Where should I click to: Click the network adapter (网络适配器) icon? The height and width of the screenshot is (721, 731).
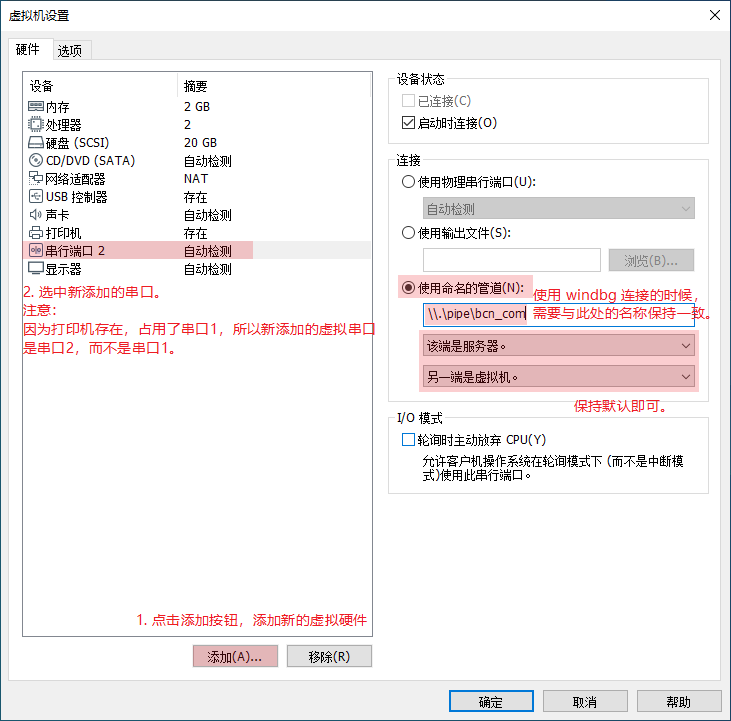[35, 178]
